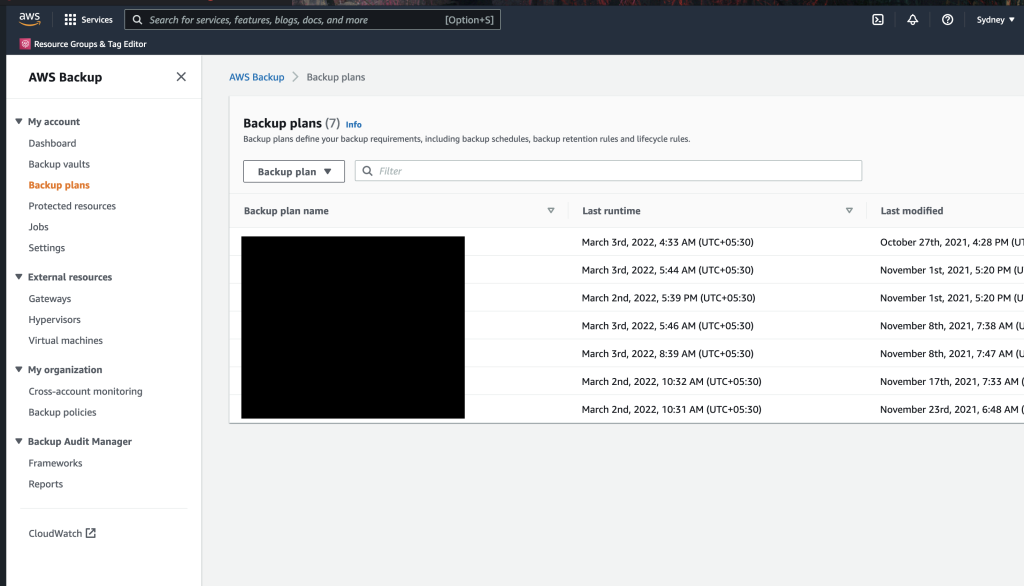Screen dimensions: 1024x586
Task: Click the Info link beside Backup plans
Action: (x=353, y=124)
